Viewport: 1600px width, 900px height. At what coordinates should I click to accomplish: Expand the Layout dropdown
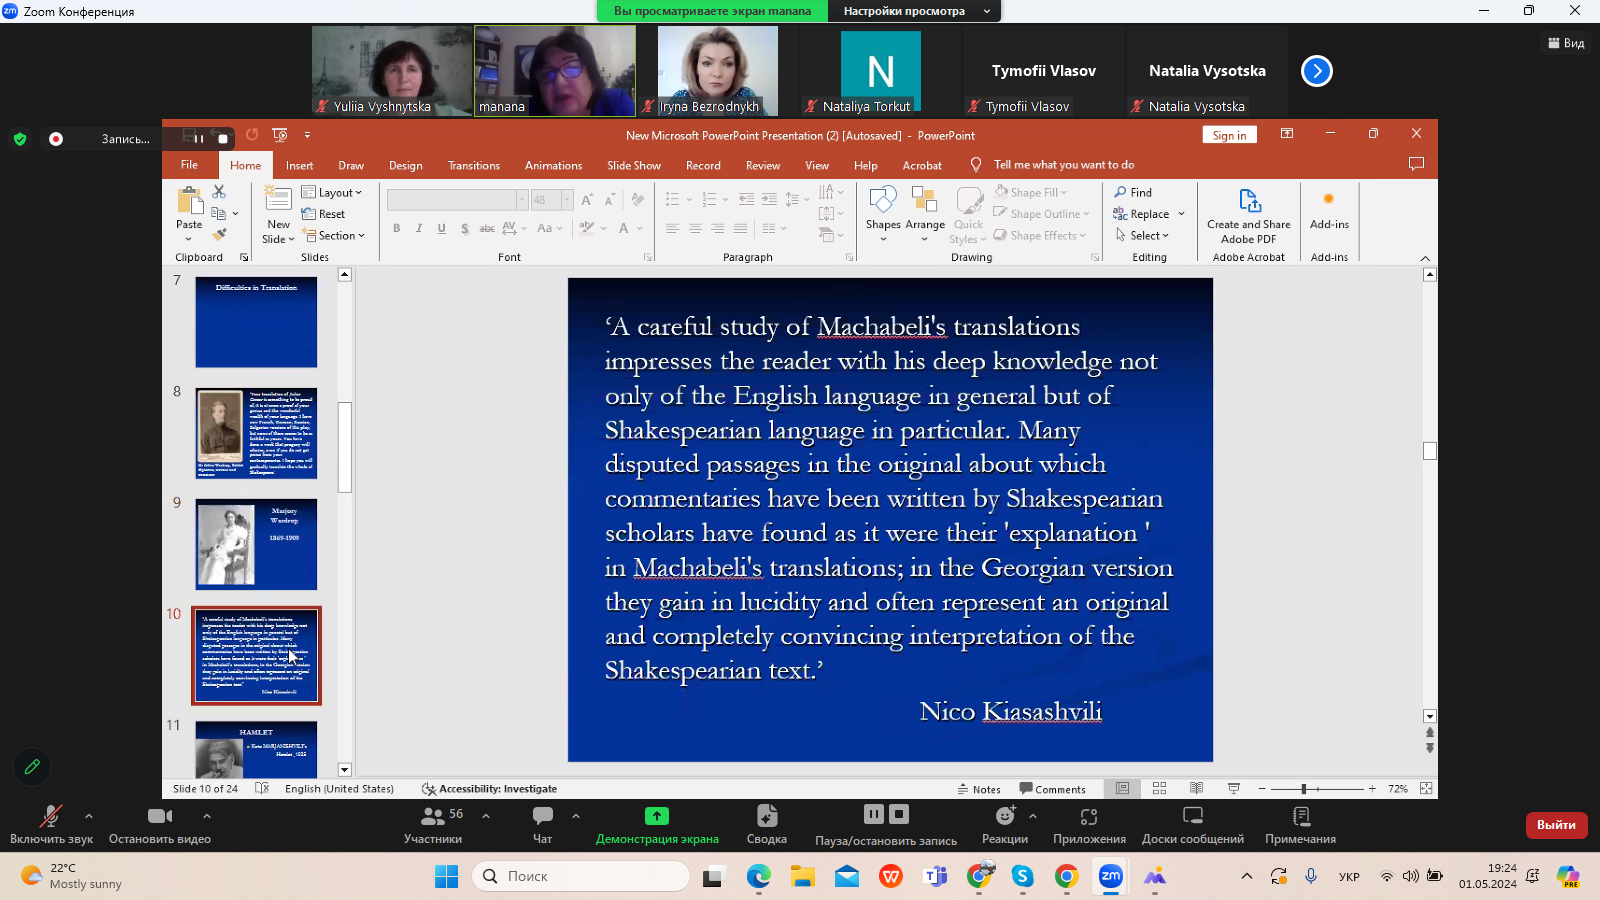333,192
